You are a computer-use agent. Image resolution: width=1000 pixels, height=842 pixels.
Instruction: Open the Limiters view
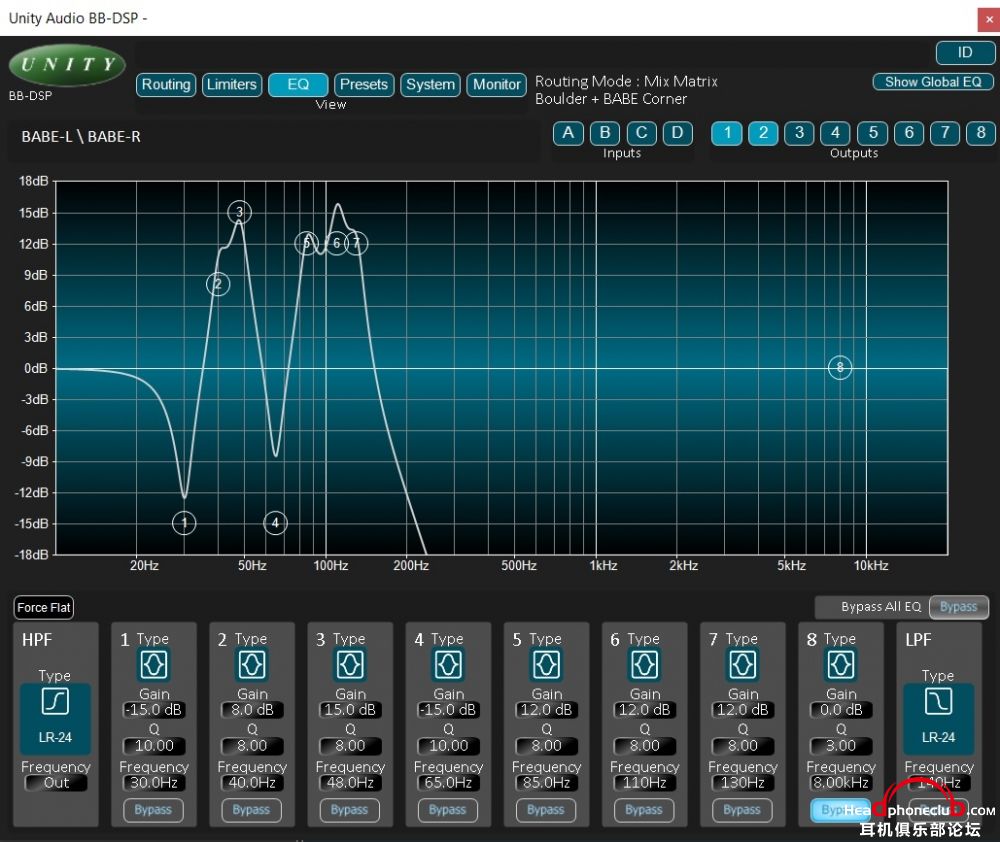click(232, 85)
